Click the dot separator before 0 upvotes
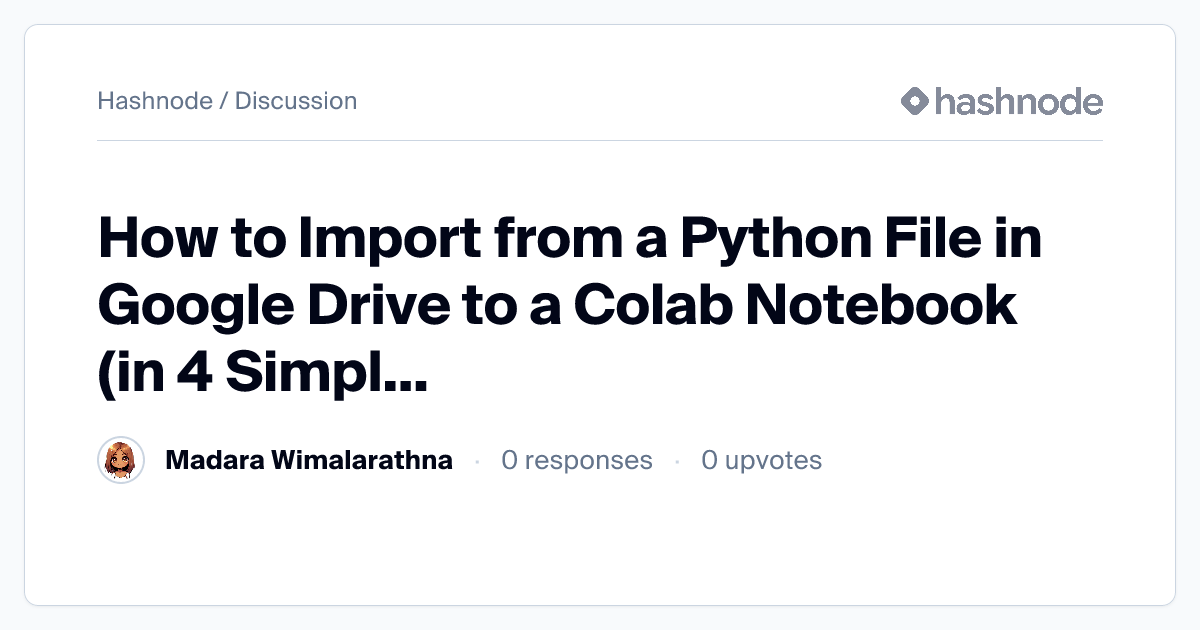 [677, 461]
